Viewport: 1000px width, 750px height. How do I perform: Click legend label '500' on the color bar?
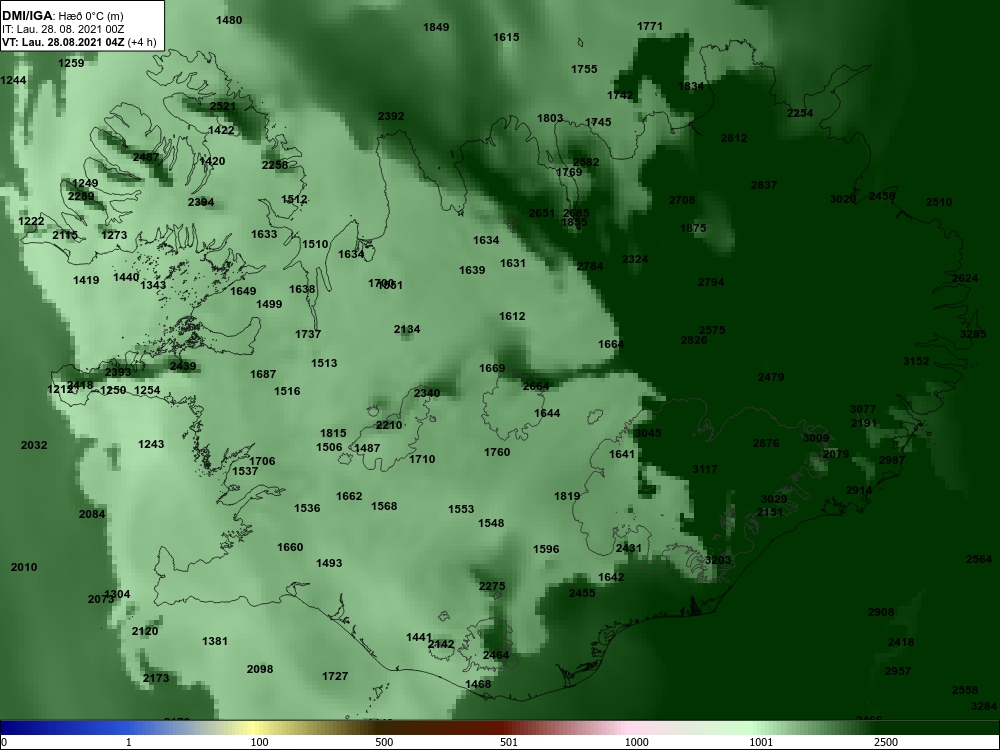click(384, 742)
